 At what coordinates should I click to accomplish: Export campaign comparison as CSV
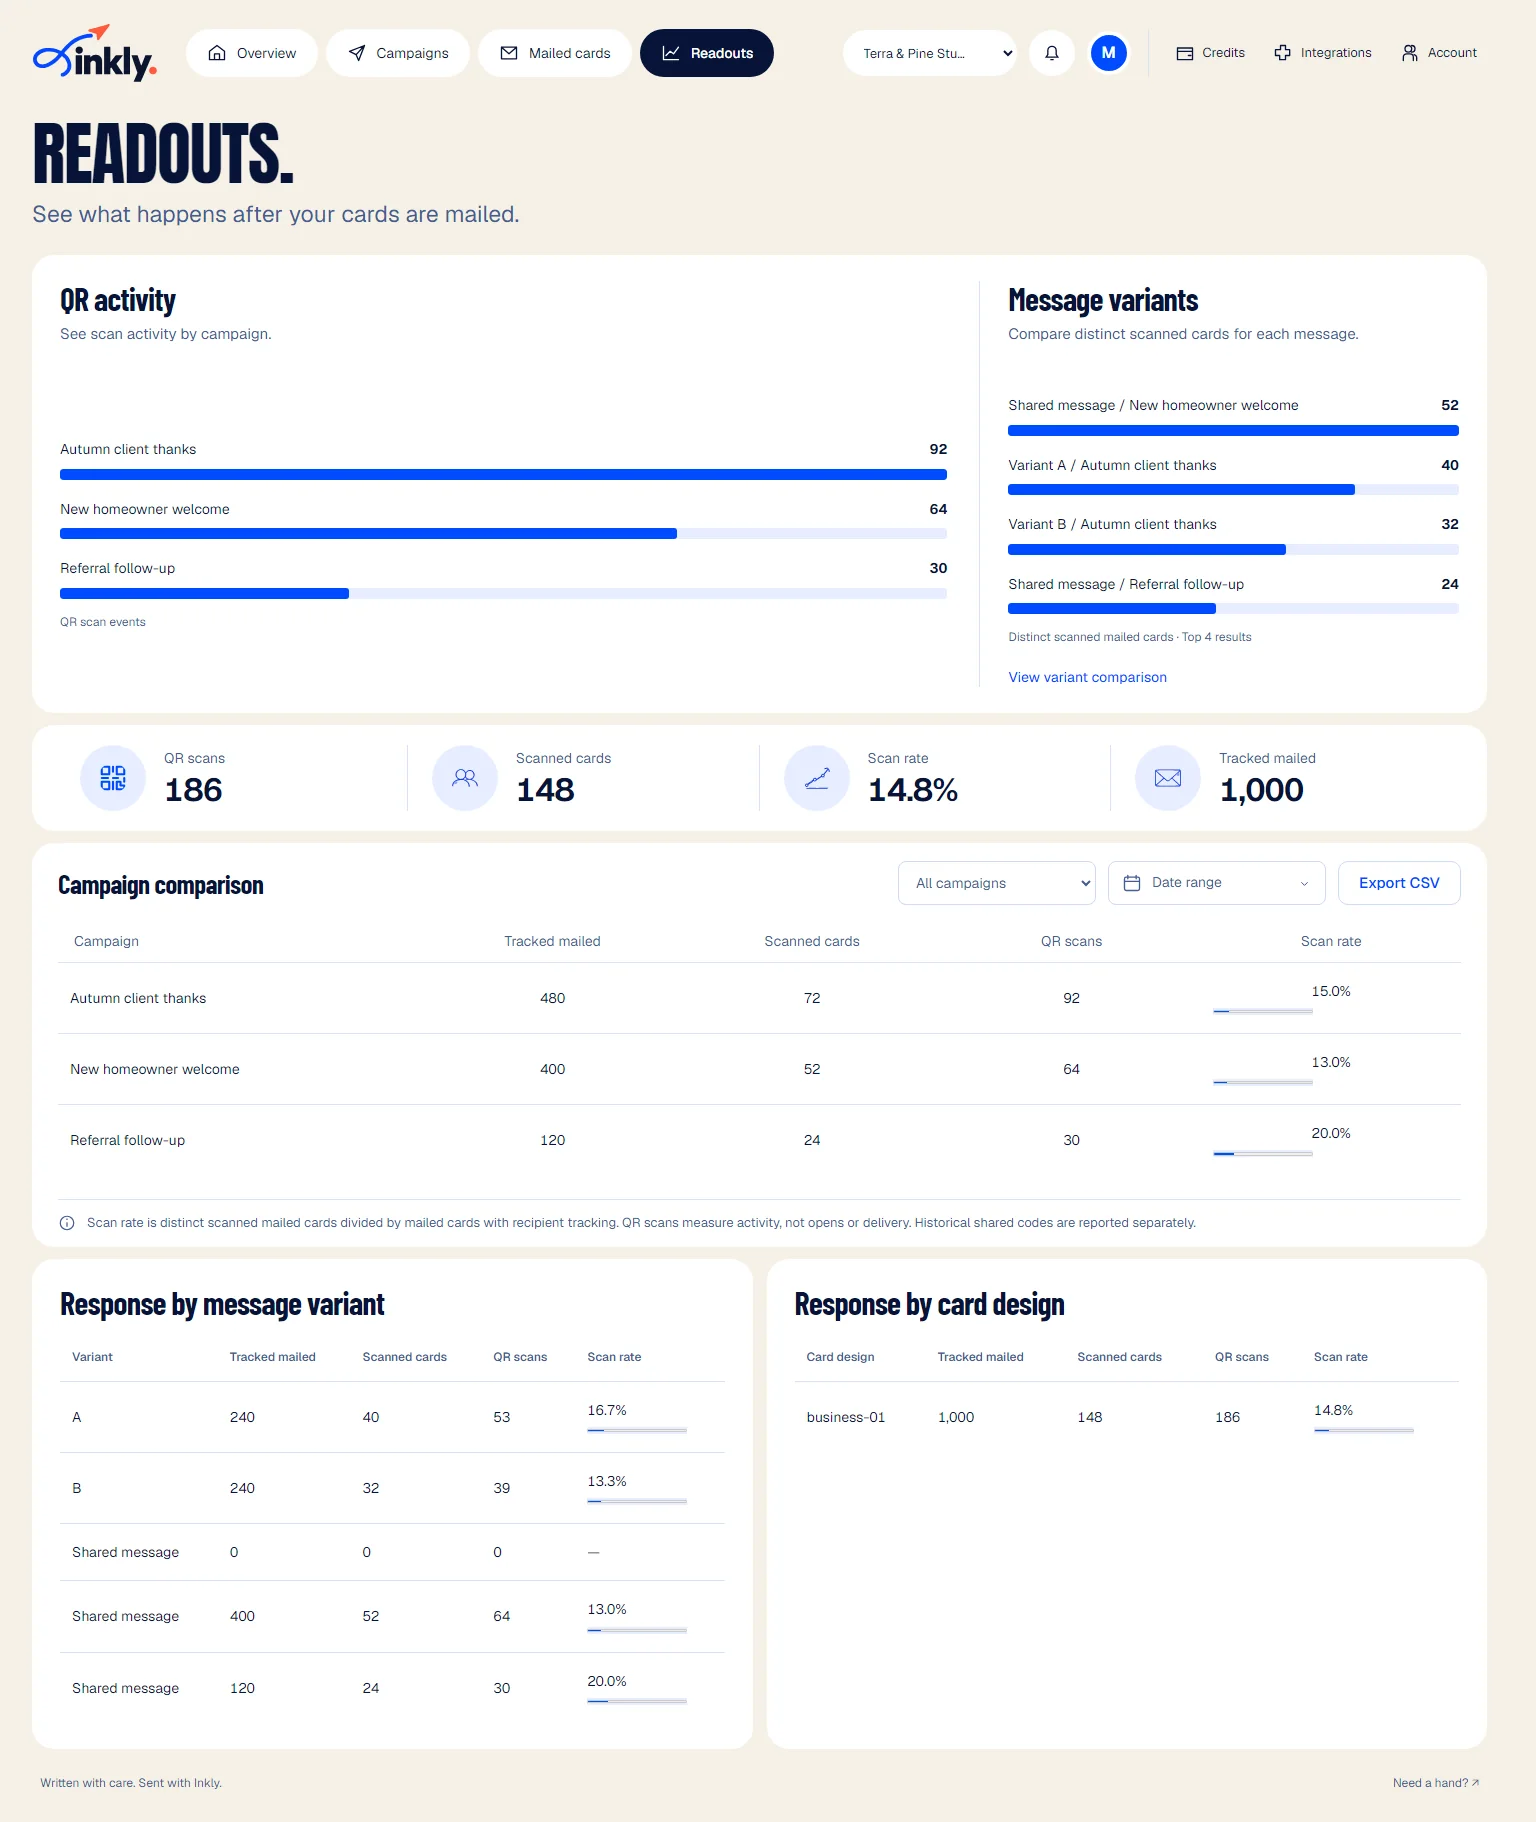tap(1399, 883)
